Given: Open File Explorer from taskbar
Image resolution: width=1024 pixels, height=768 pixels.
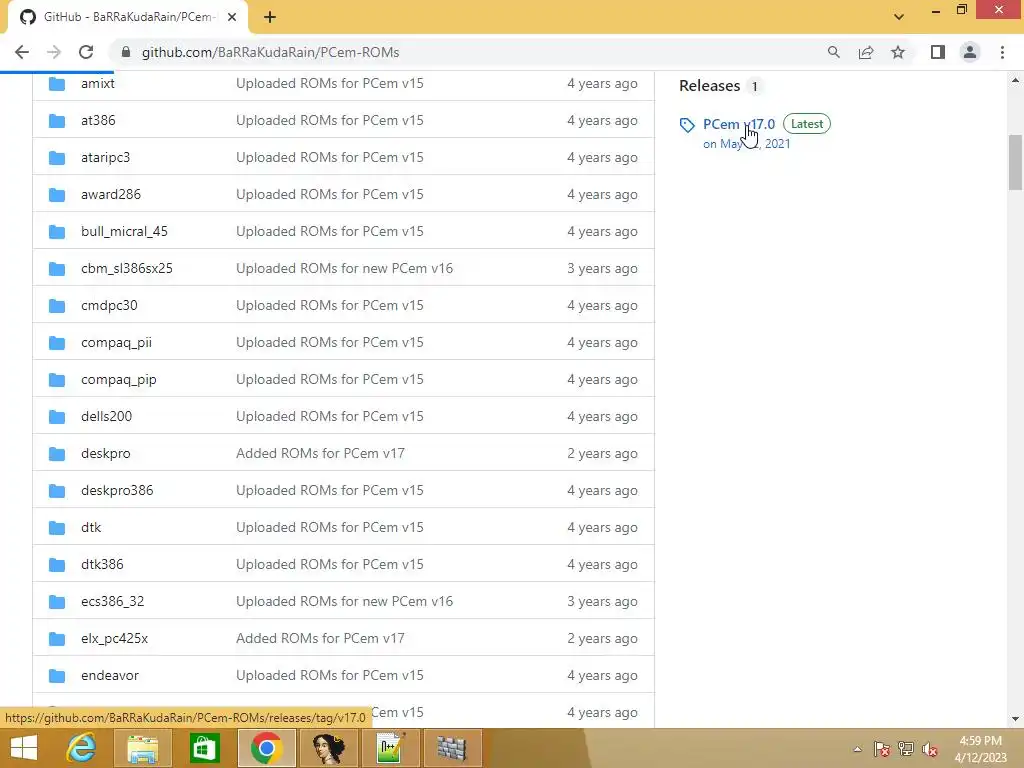Looking at the screenshot, I should [142, 748].
